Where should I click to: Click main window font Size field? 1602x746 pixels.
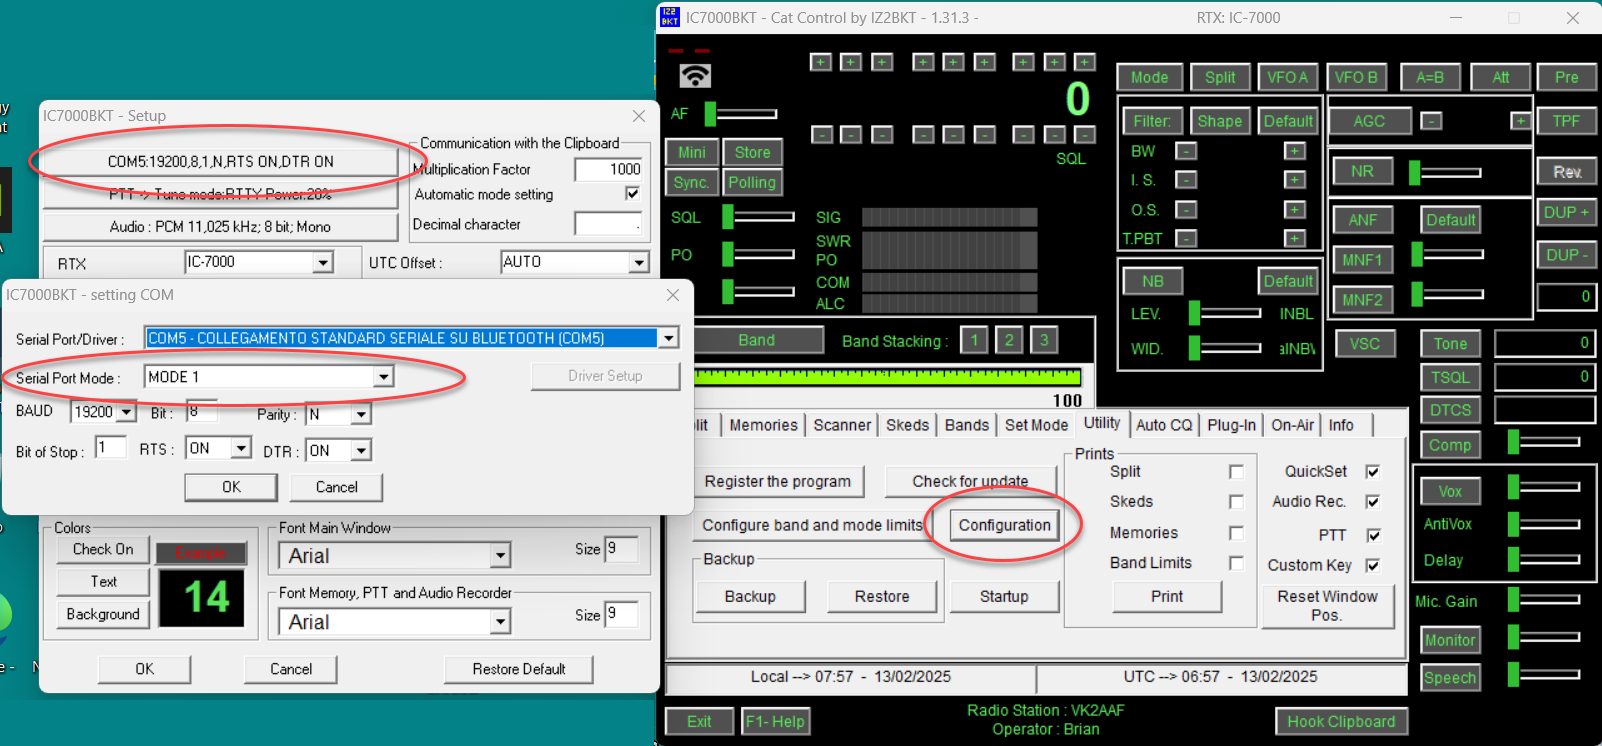tap(621, 549)
